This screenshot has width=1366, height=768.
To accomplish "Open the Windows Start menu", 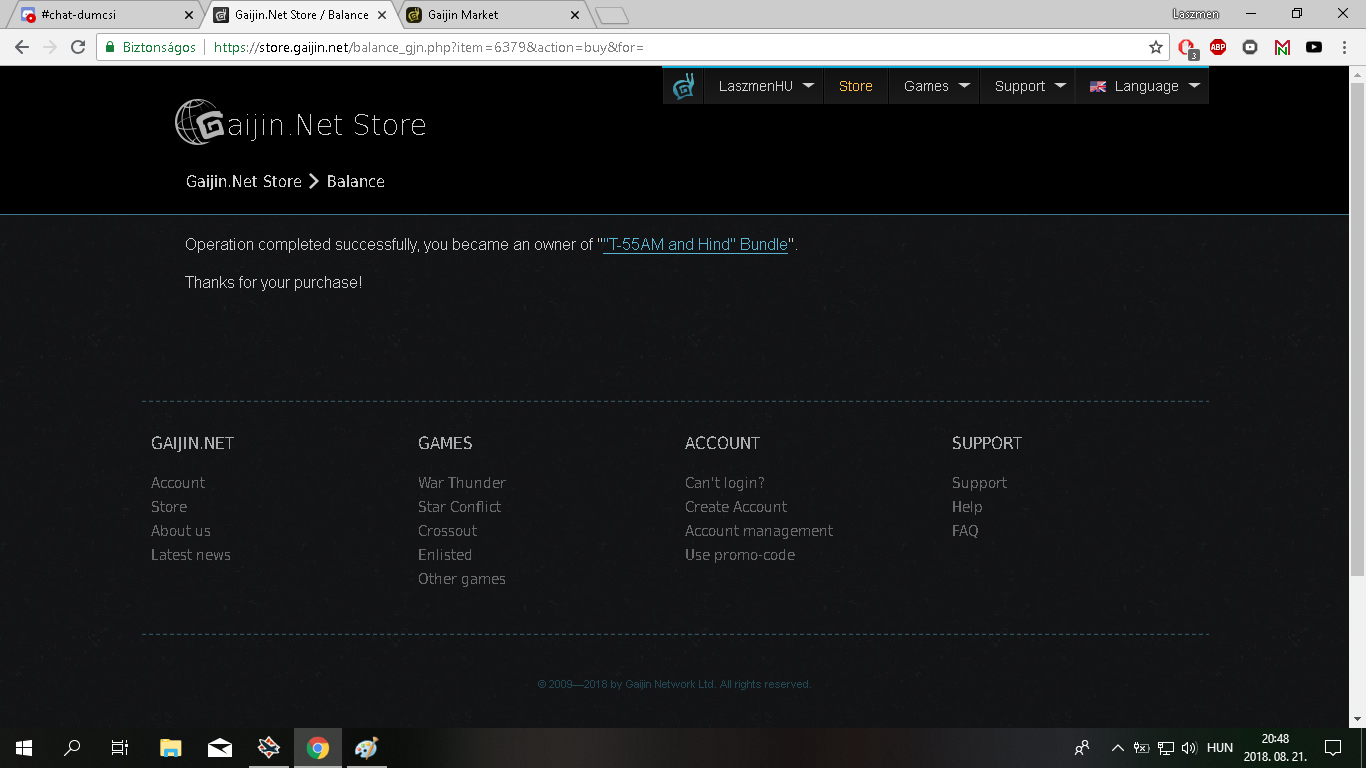I will (24, 747).
